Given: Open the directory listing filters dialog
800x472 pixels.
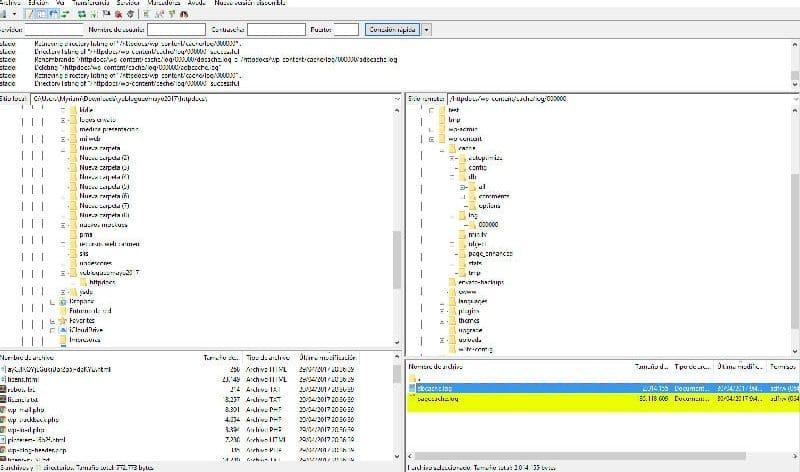Looking at the screenshot, I should tap(146, 14).
